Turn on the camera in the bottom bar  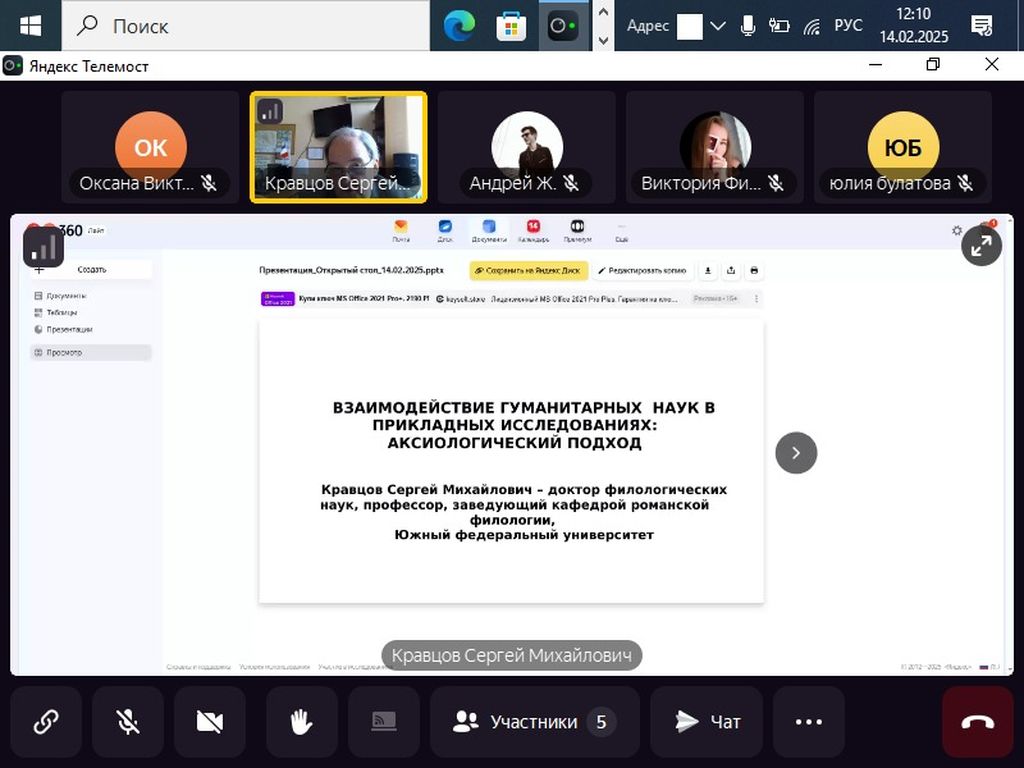click(x=210, y=722)
